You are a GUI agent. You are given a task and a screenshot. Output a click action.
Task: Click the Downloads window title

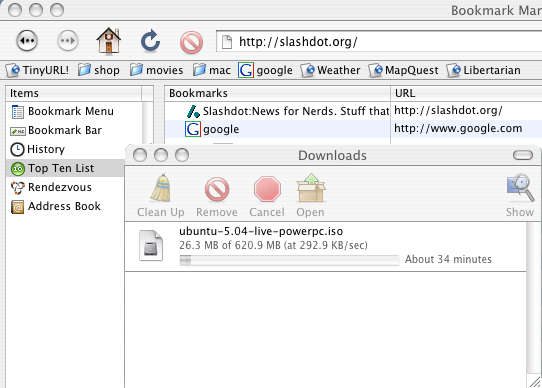click(332, 156)
